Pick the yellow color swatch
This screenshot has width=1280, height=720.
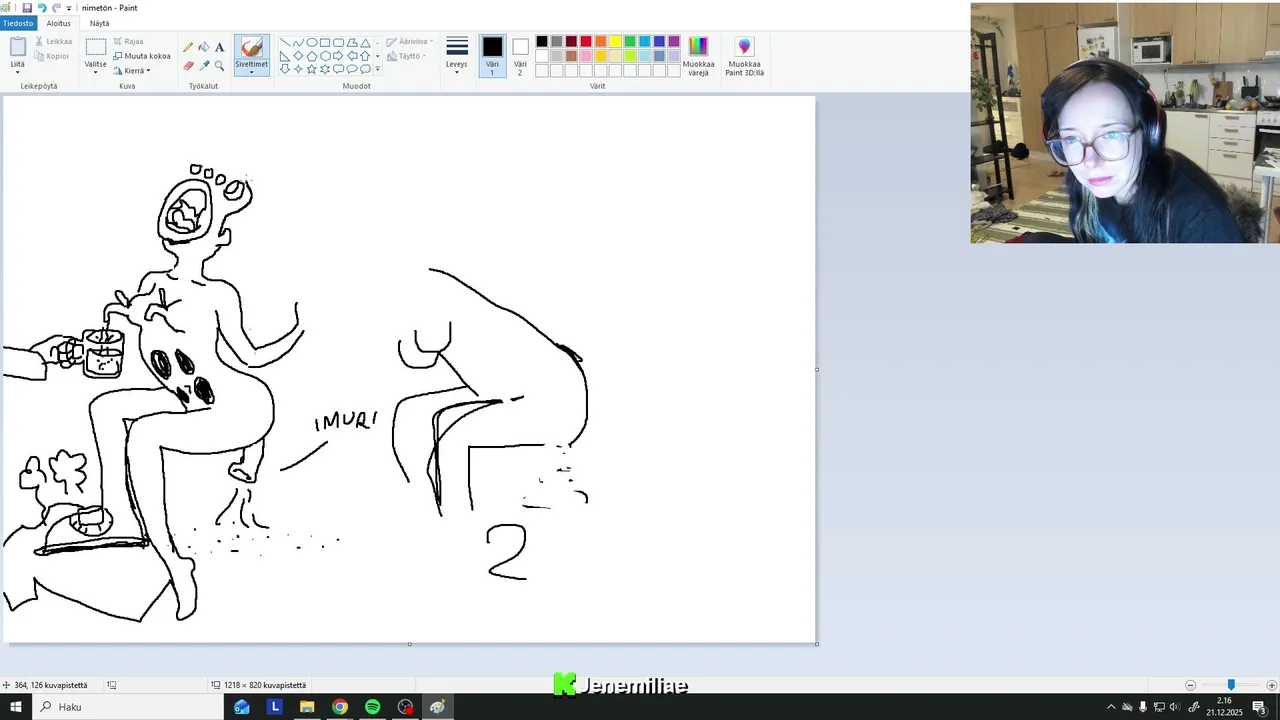[615, 41]
